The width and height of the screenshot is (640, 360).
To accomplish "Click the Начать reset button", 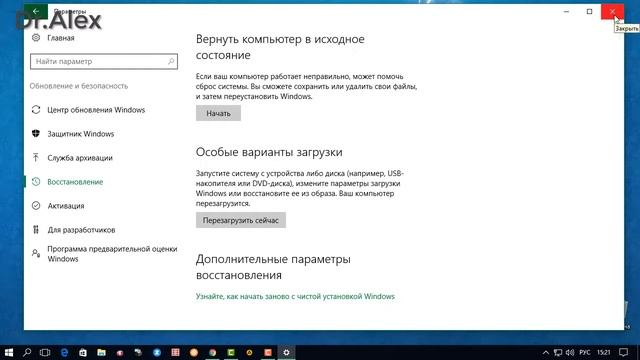I will pos(218,113).
